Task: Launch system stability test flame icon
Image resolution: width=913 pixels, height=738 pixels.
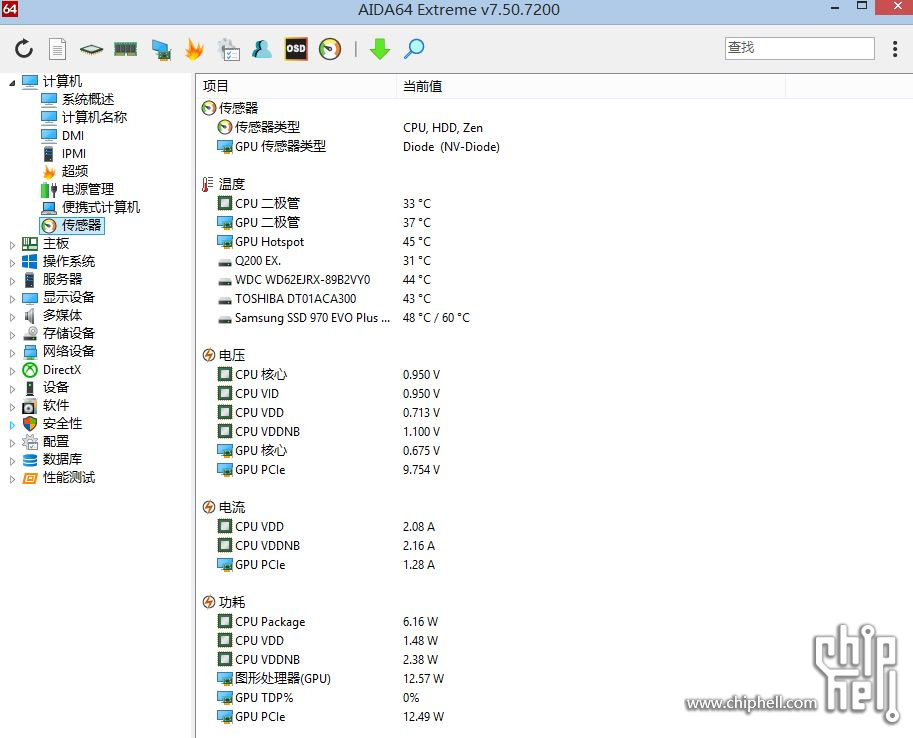Action: (194, 49)
